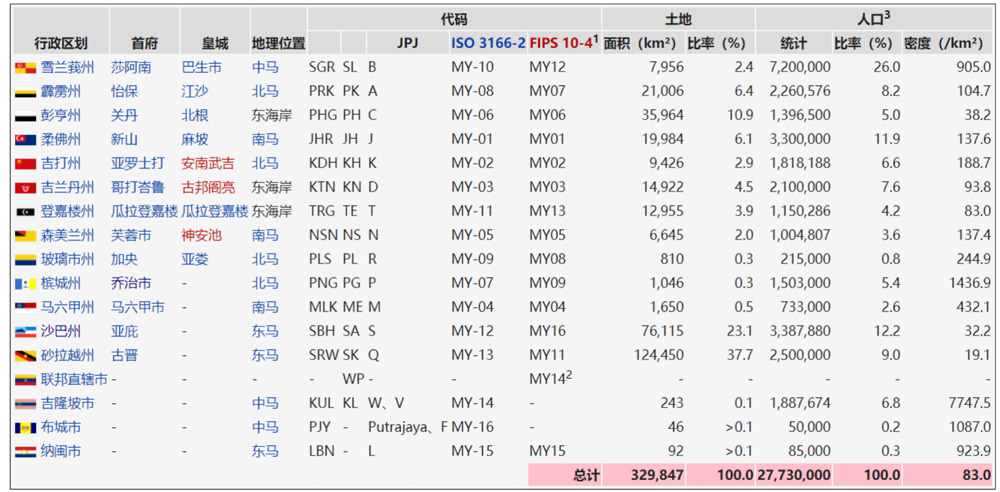Click the red FIPS 10-4 header link
The image size is (1000, 492).
coord(560,43)
